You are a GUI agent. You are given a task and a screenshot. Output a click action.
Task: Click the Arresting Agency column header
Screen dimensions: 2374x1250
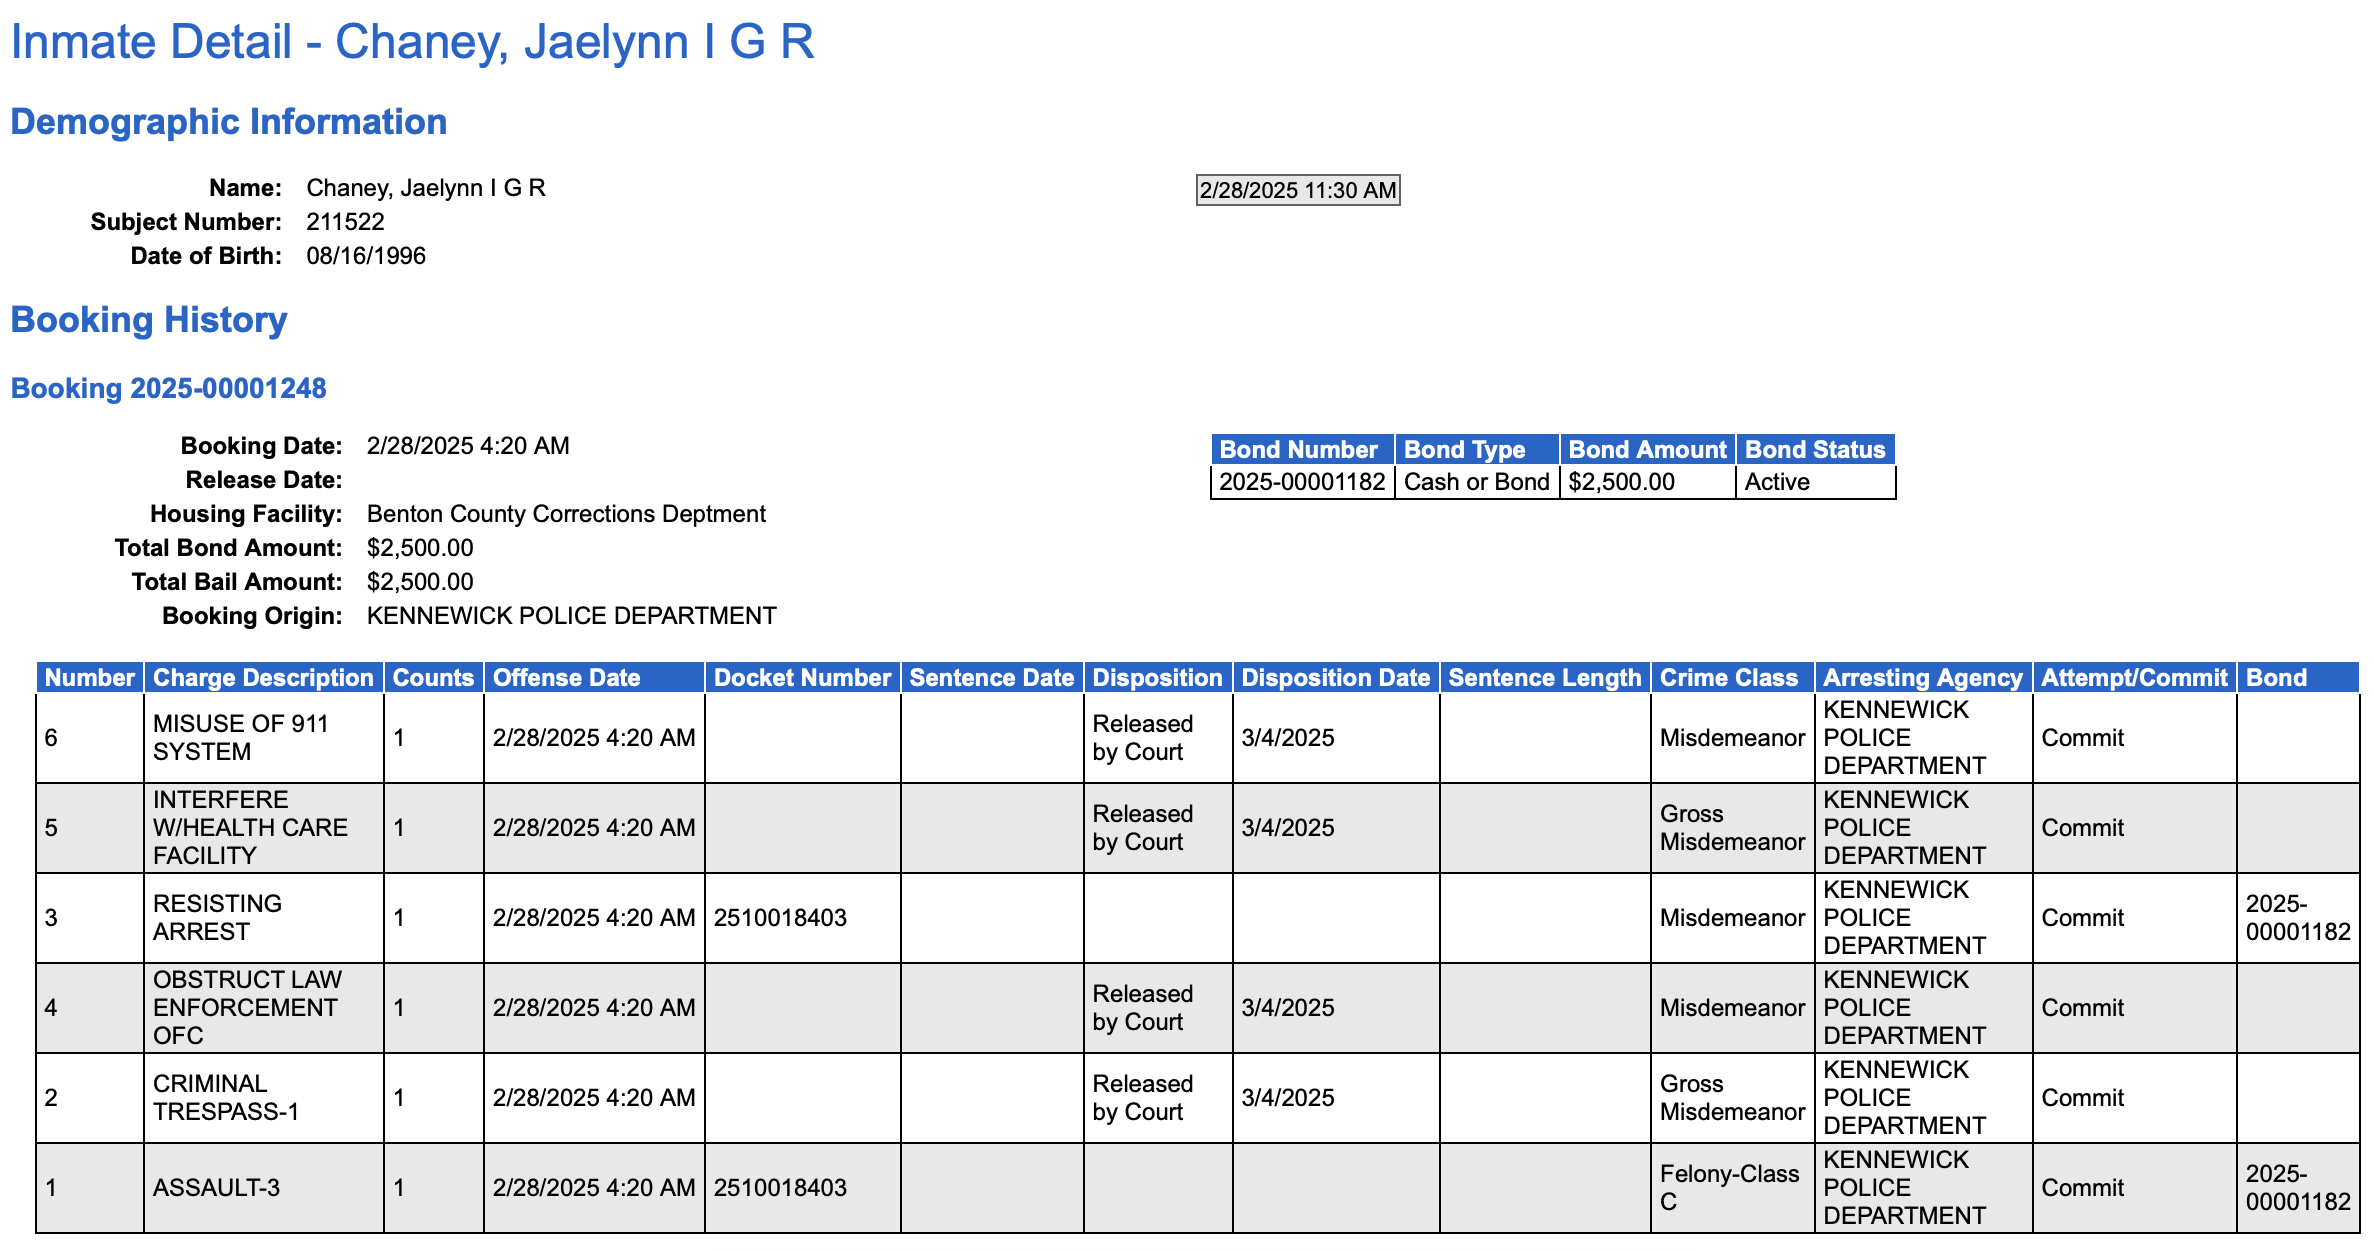pos(1923,678)
